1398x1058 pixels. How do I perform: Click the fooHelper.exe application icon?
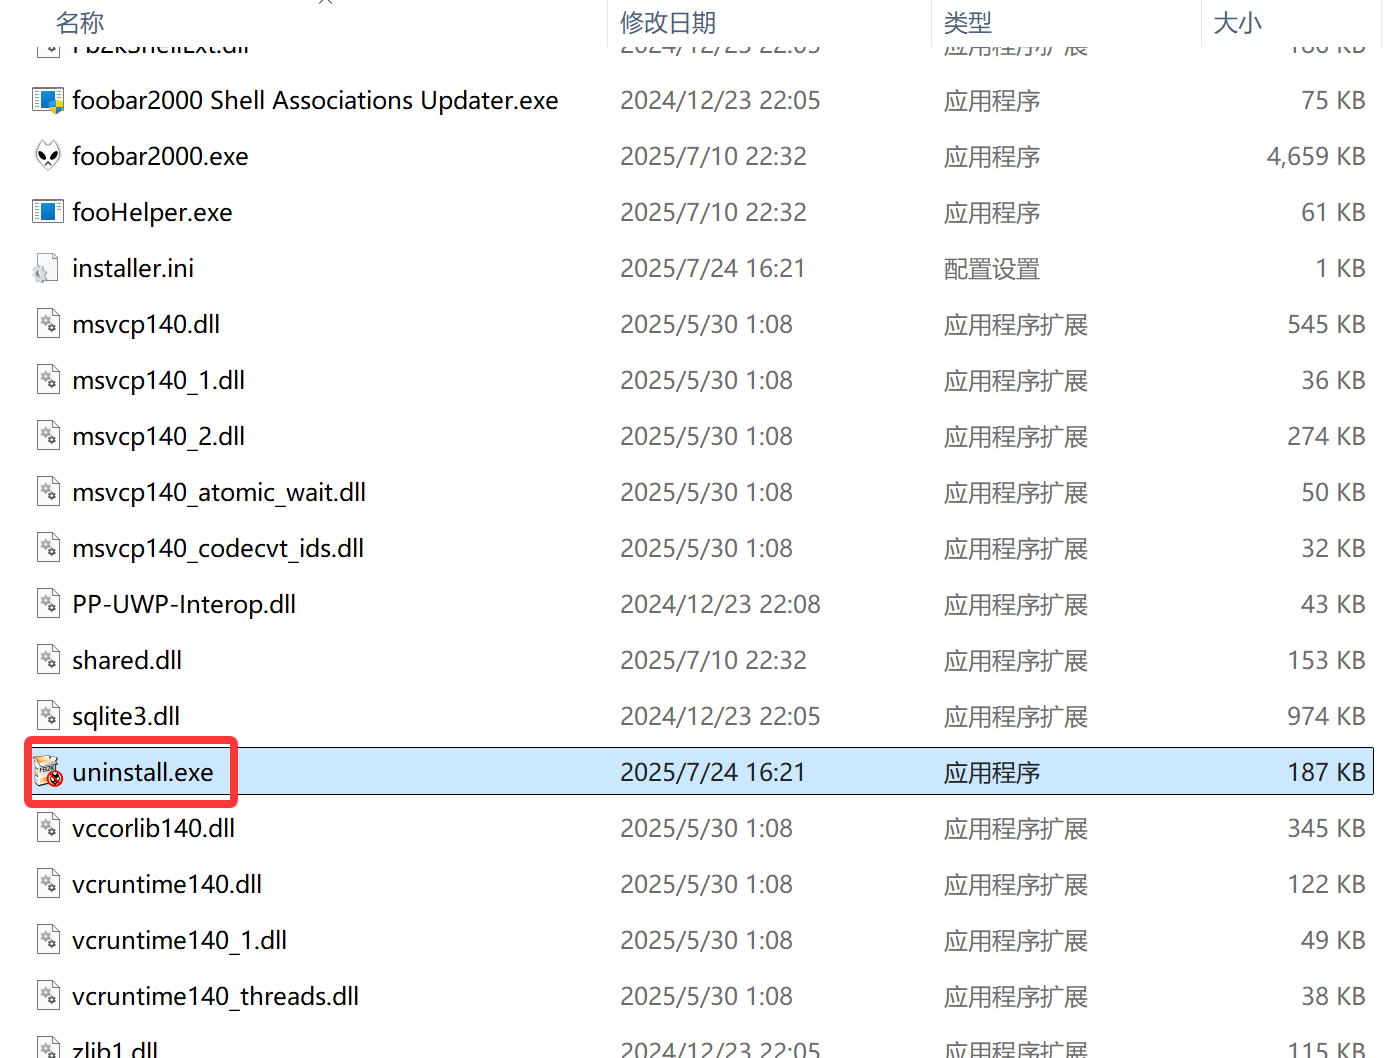point(48,212)
